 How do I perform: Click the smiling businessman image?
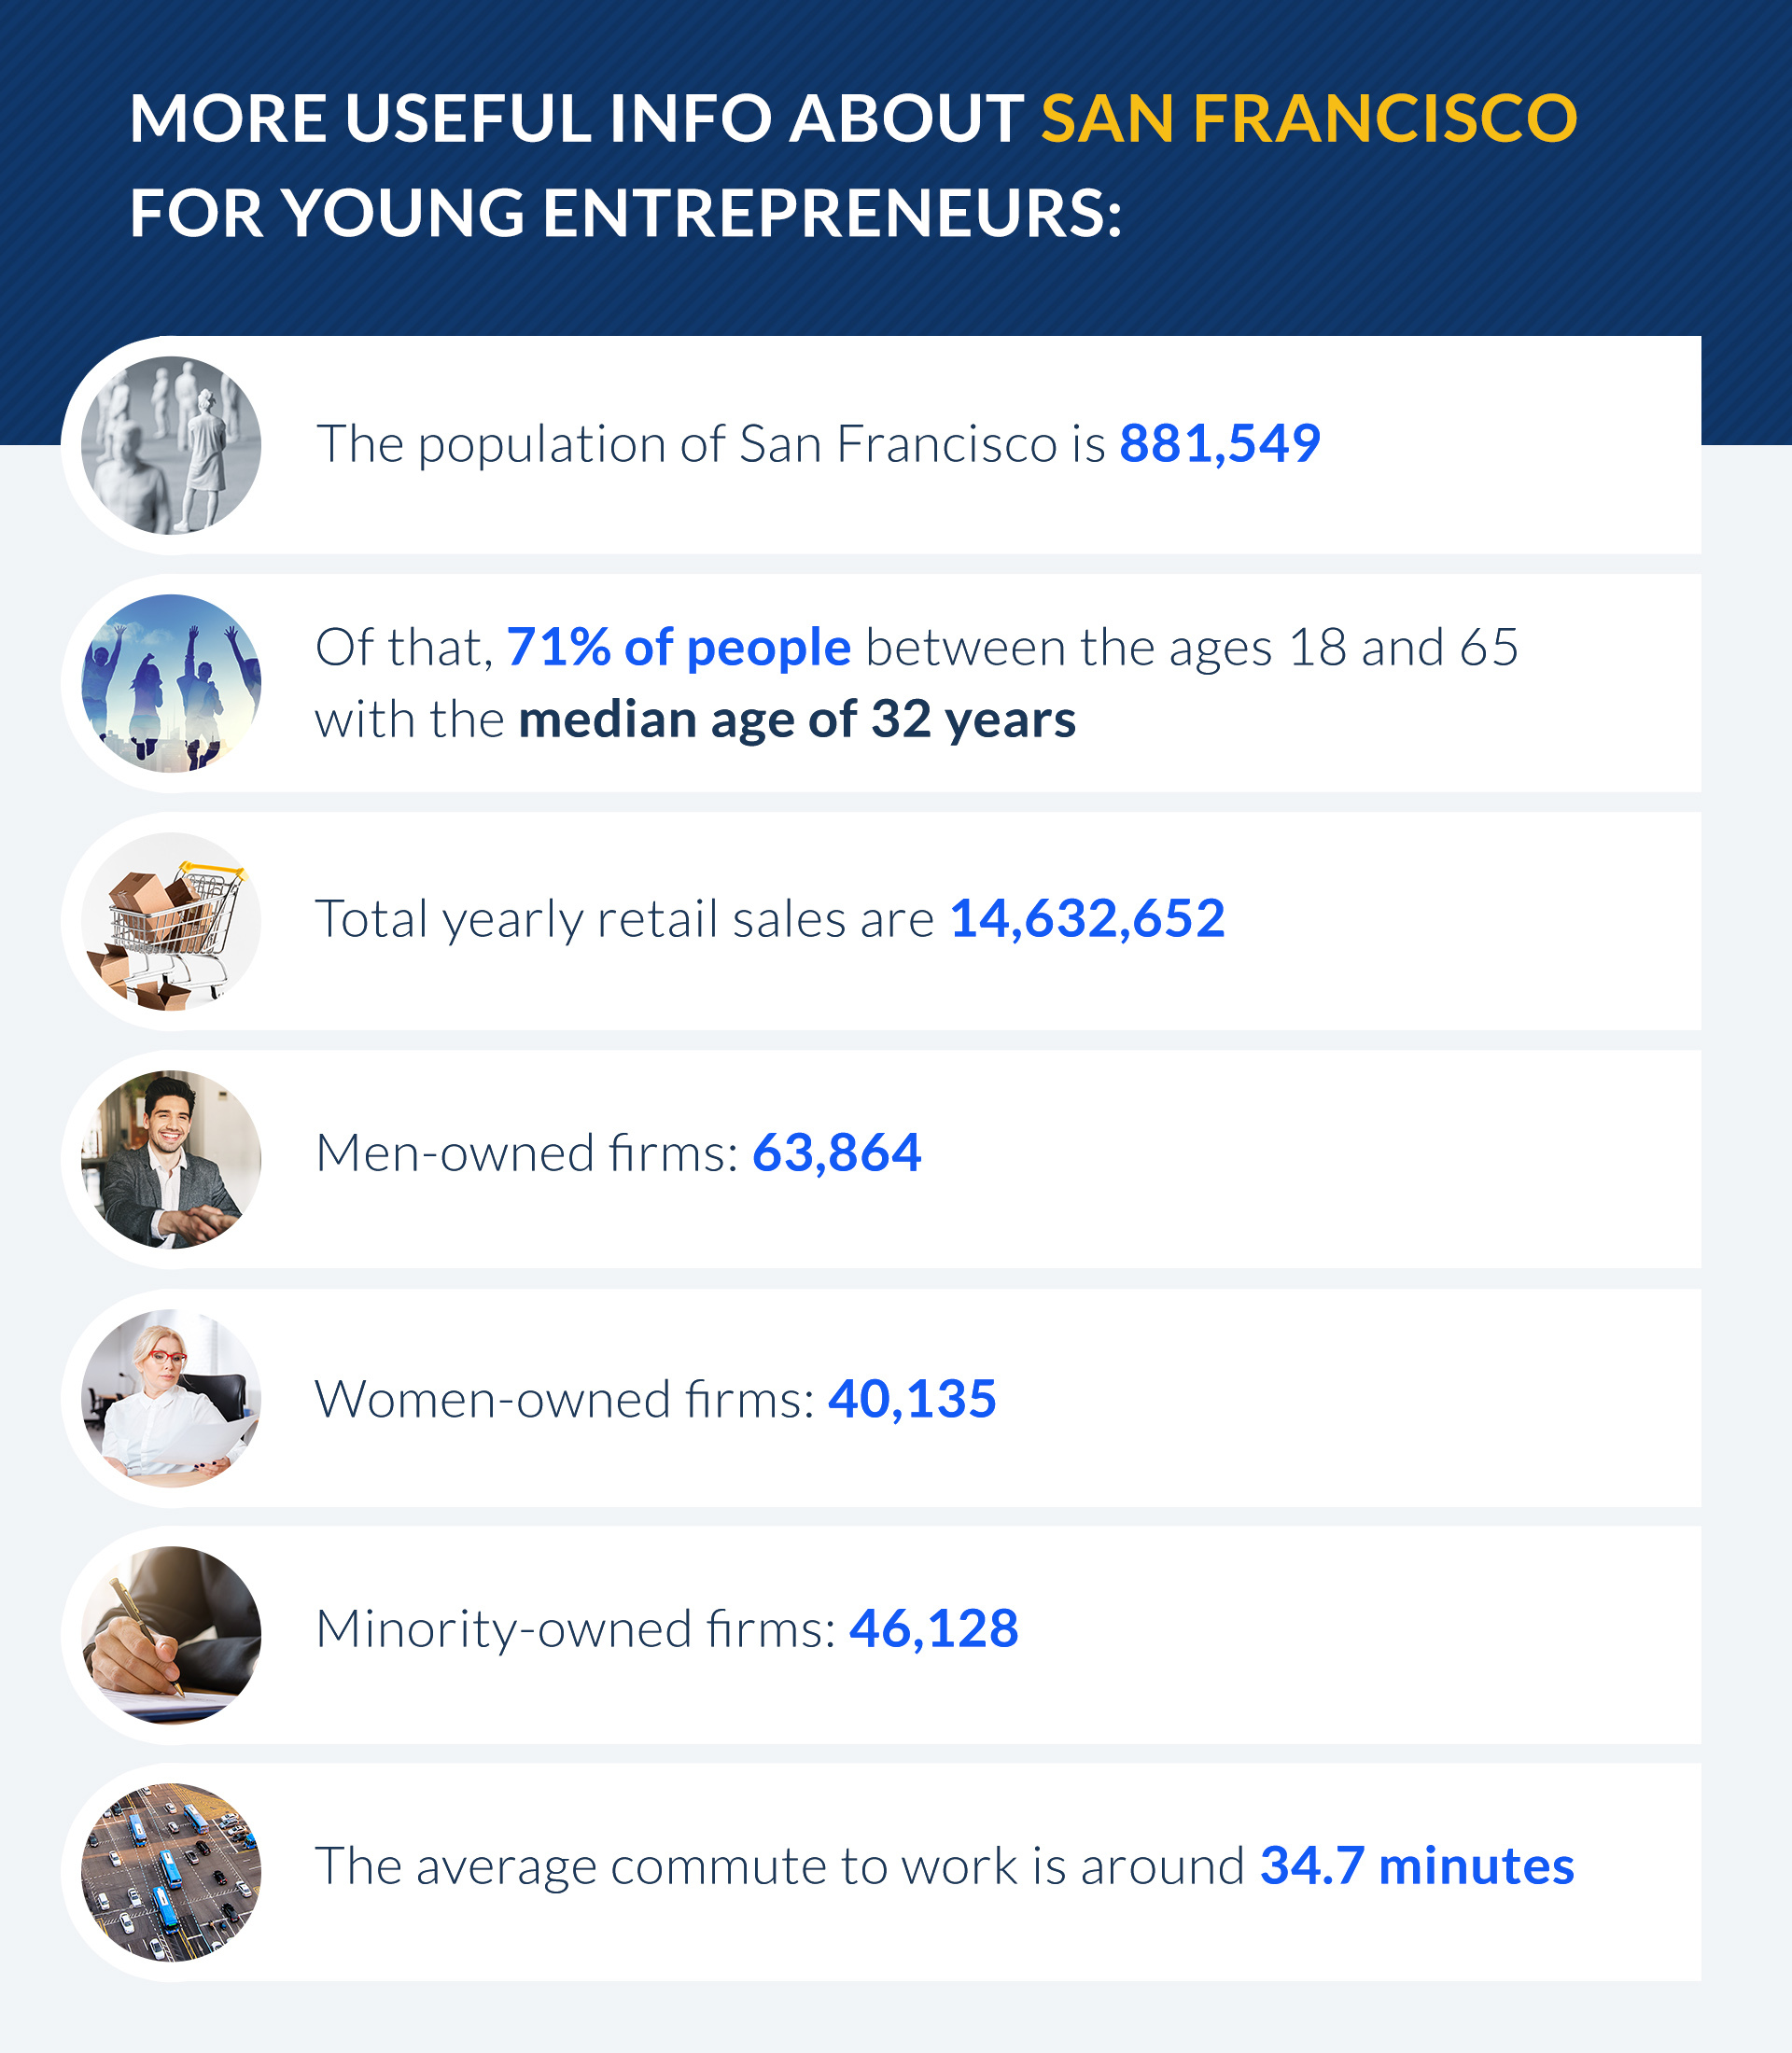tap(171, 1159)
